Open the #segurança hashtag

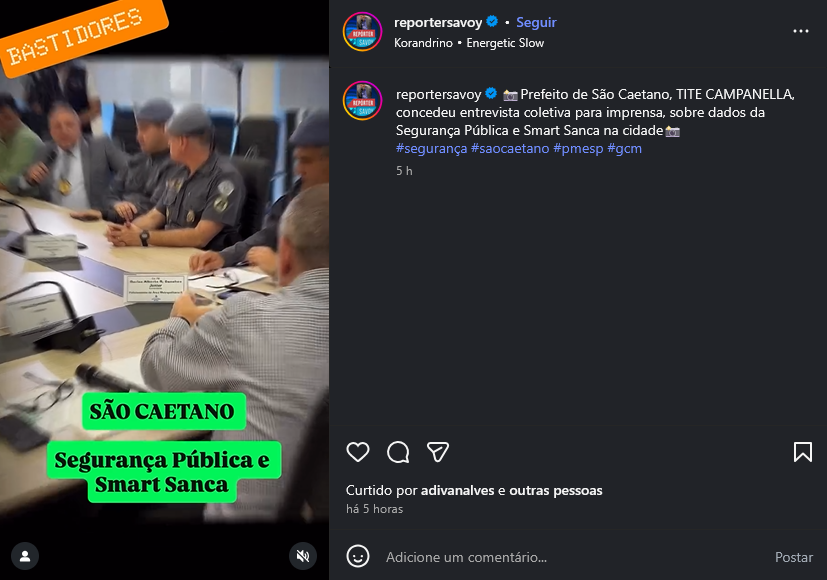point(431,148)
